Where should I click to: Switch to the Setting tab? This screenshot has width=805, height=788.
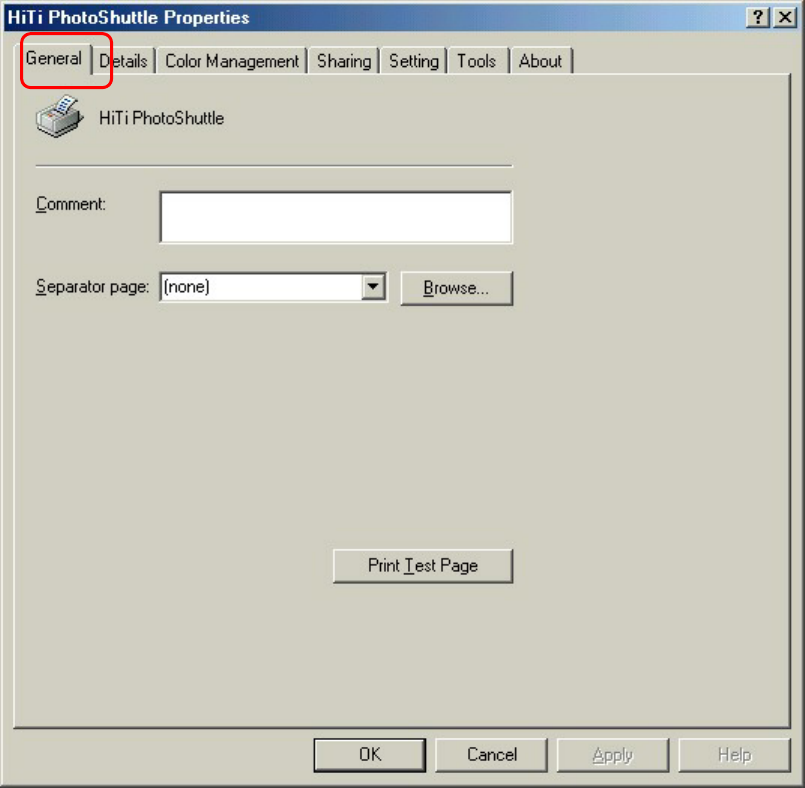point(414,61)
